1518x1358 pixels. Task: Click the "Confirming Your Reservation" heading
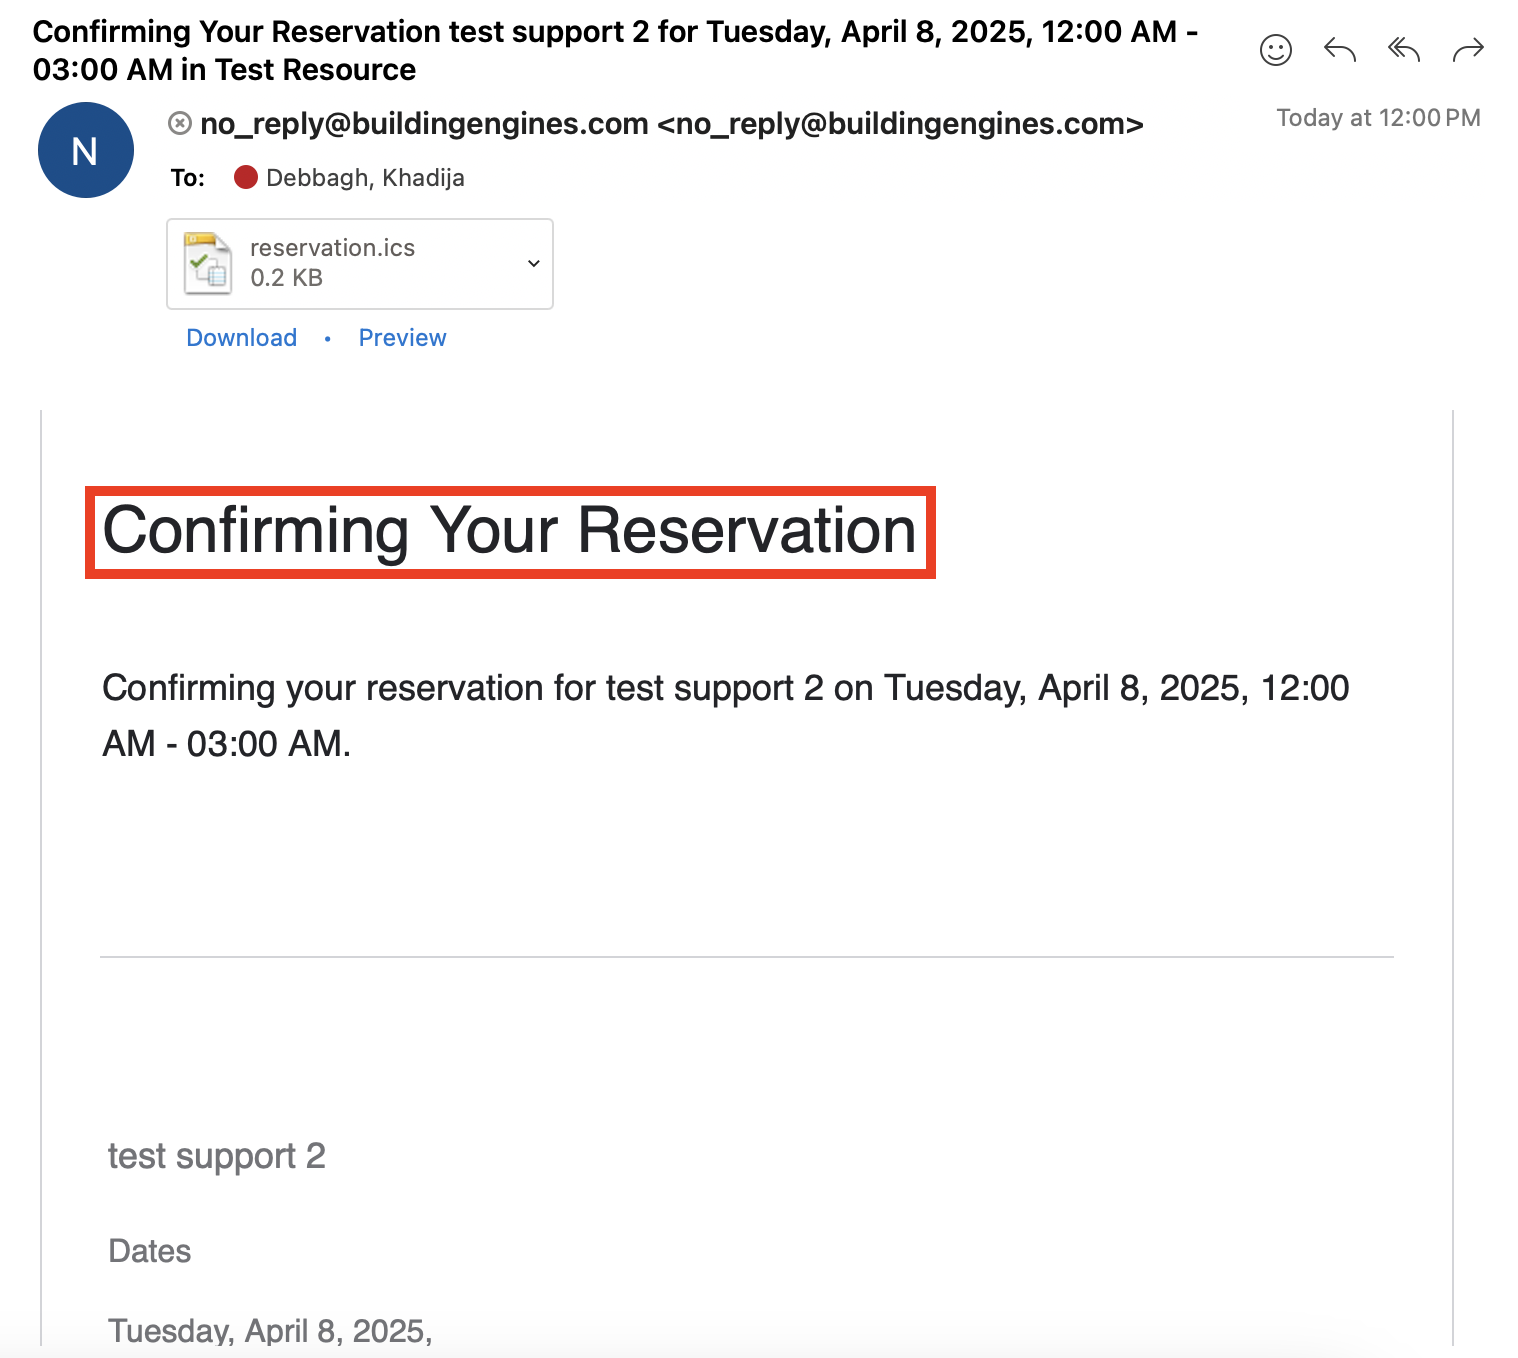click(x=509, y=531)
